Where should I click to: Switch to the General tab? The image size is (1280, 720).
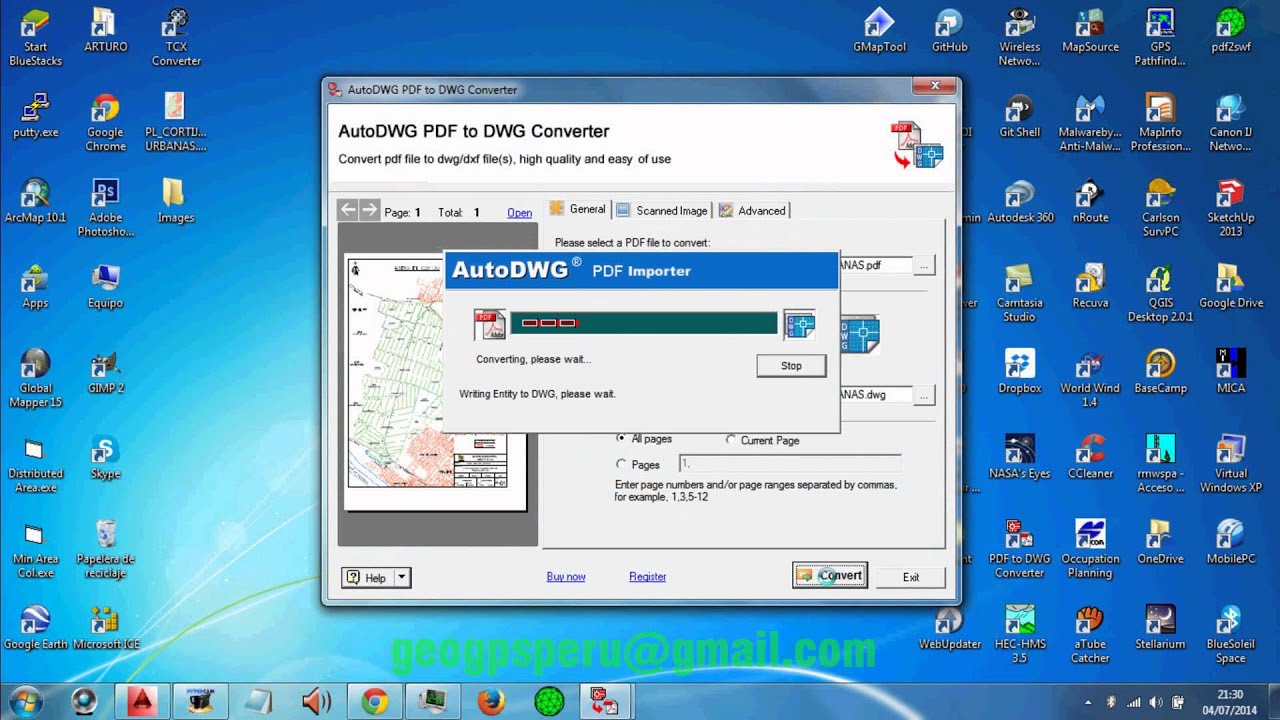tap(577, 210)
